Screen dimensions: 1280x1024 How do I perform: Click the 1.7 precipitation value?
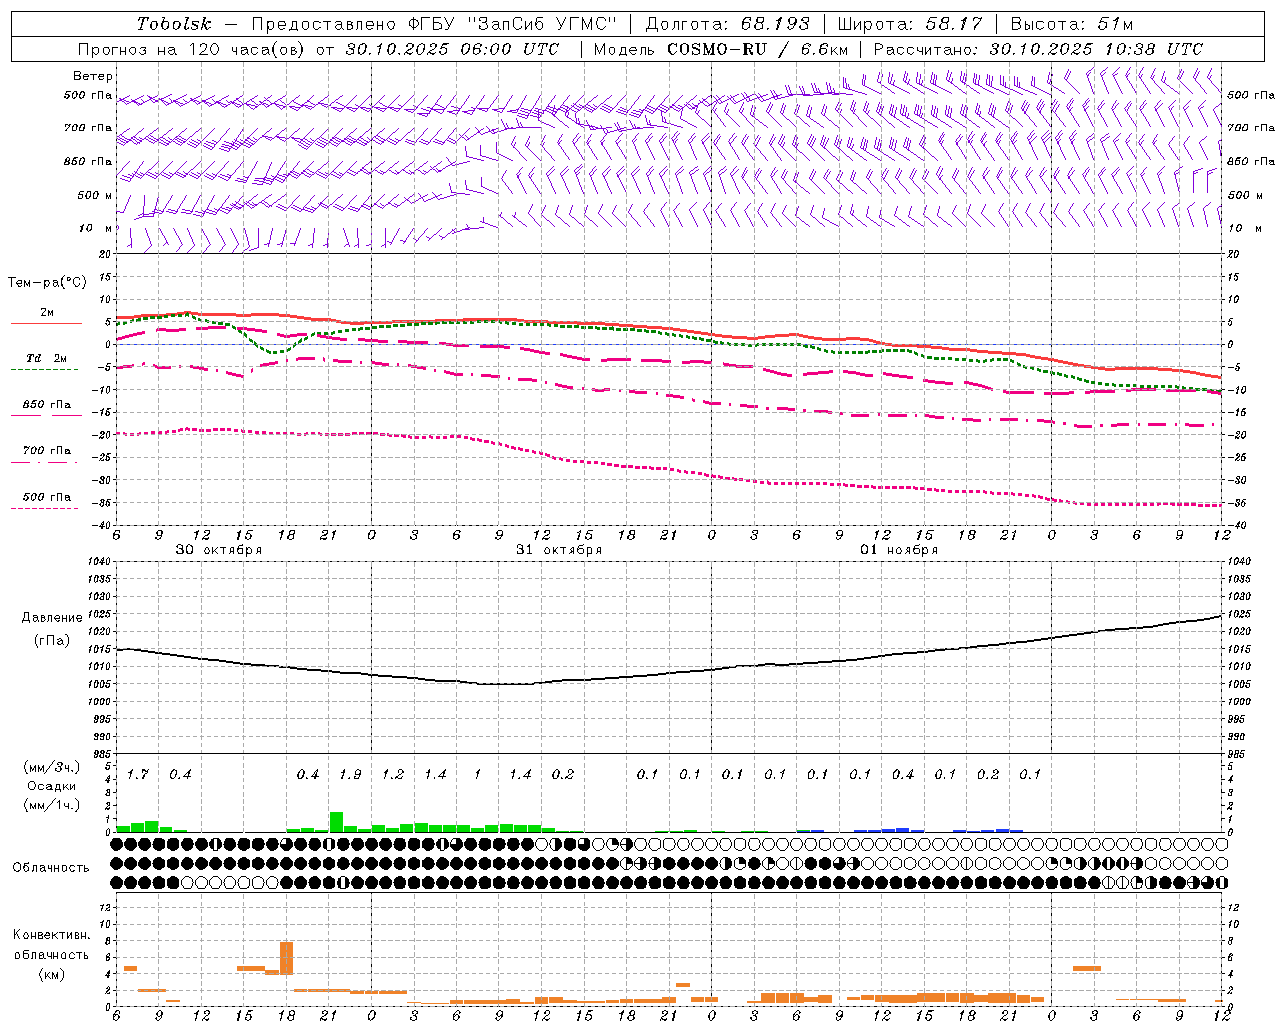(137, 775)
